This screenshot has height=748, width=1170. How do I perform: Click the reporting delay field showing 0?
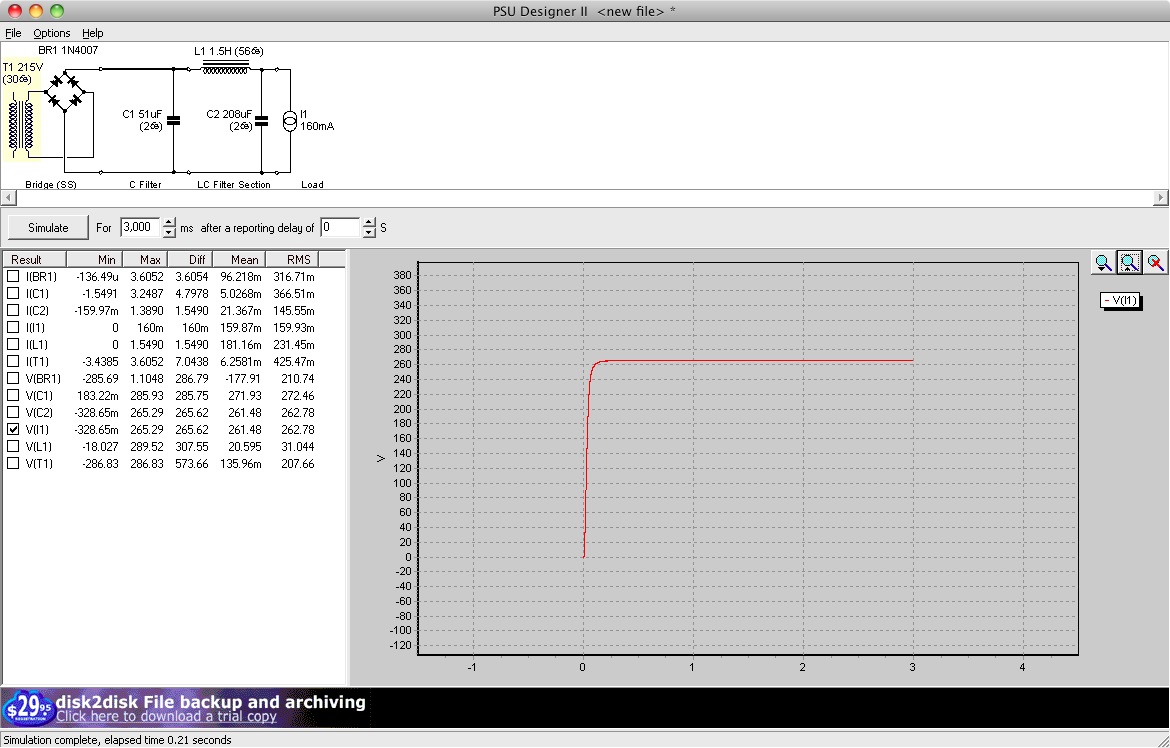[340, 228]
